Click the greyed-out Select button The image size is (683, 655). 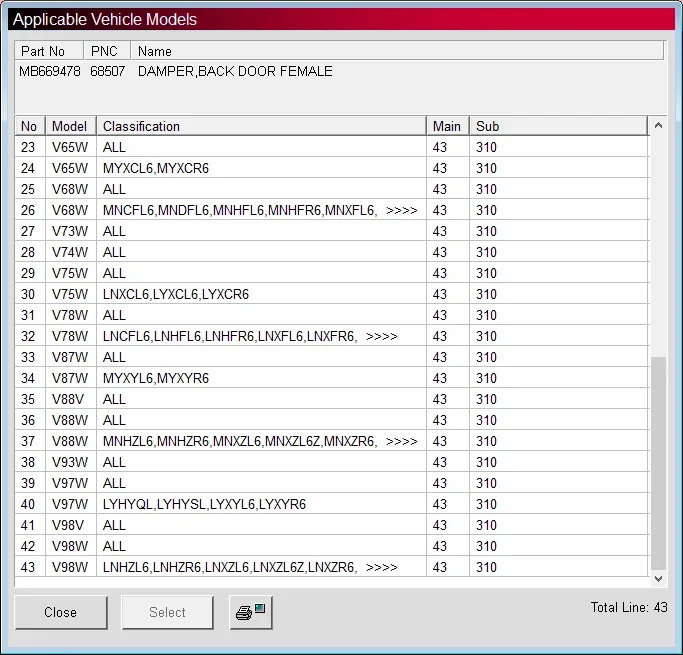click(167, 612)
